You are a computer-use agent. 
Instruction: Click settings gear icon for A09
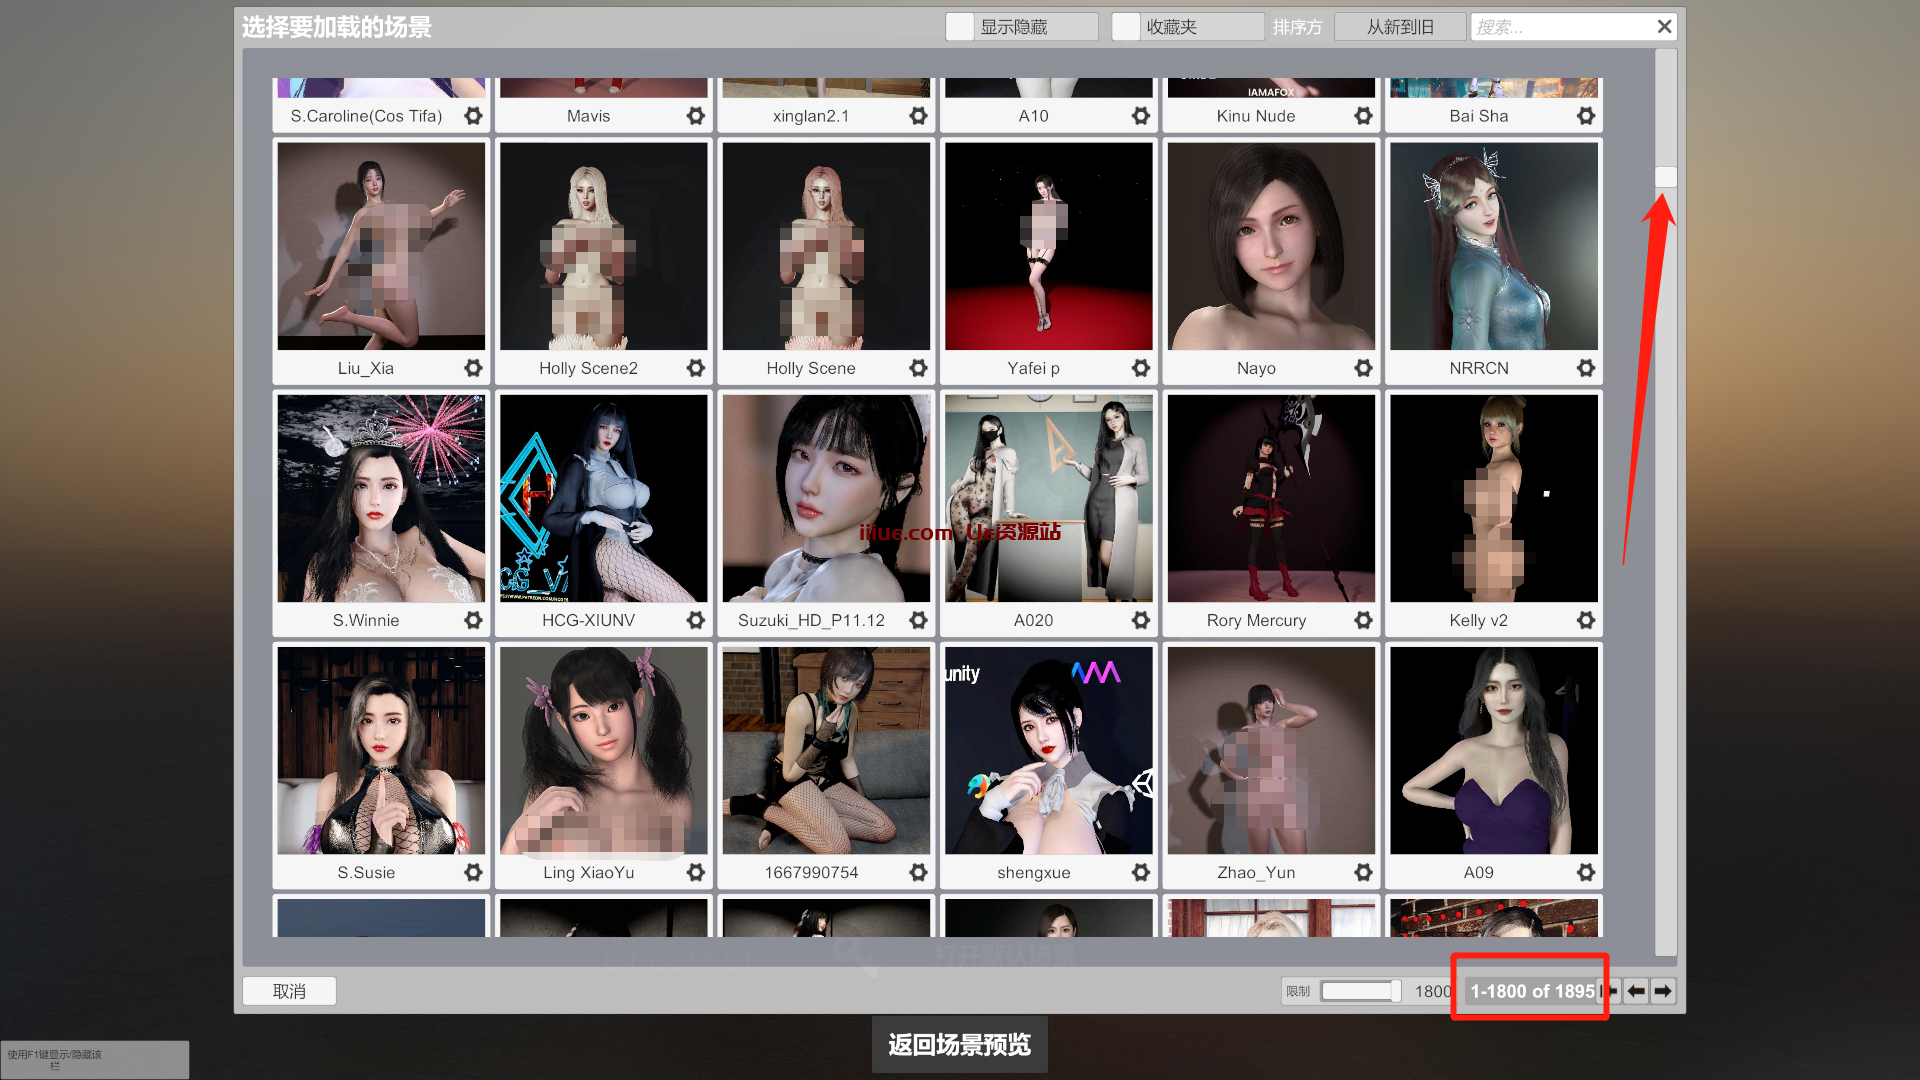1584,872
